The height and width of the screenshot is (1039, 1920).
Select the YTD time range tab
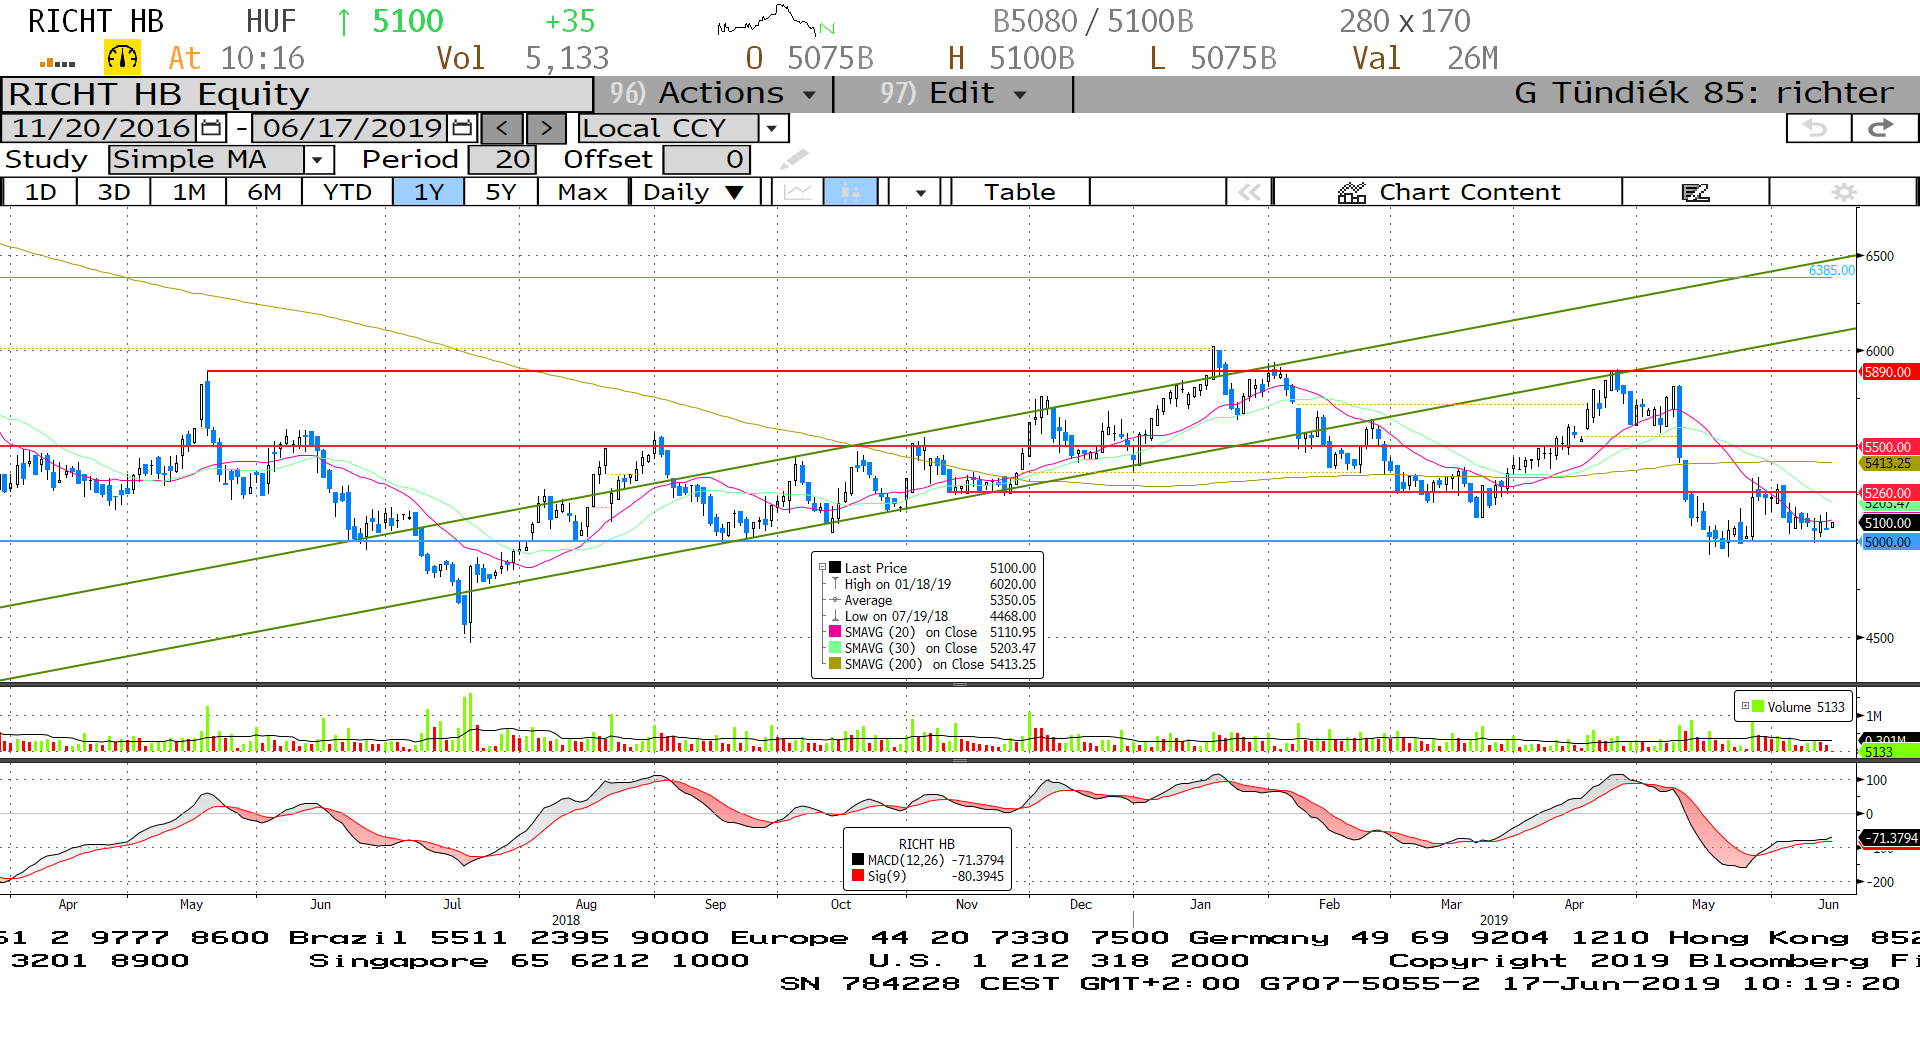[x=347, y=192]
